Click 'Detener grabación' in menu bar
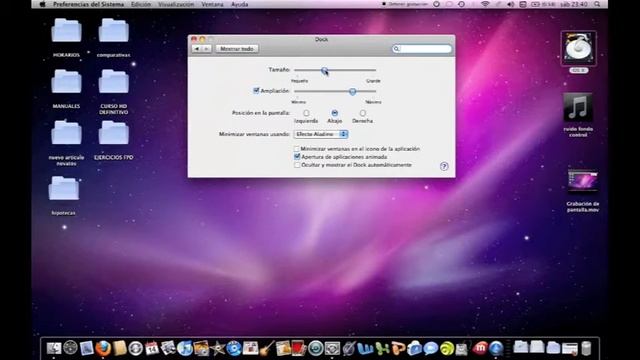 point(405,4)
